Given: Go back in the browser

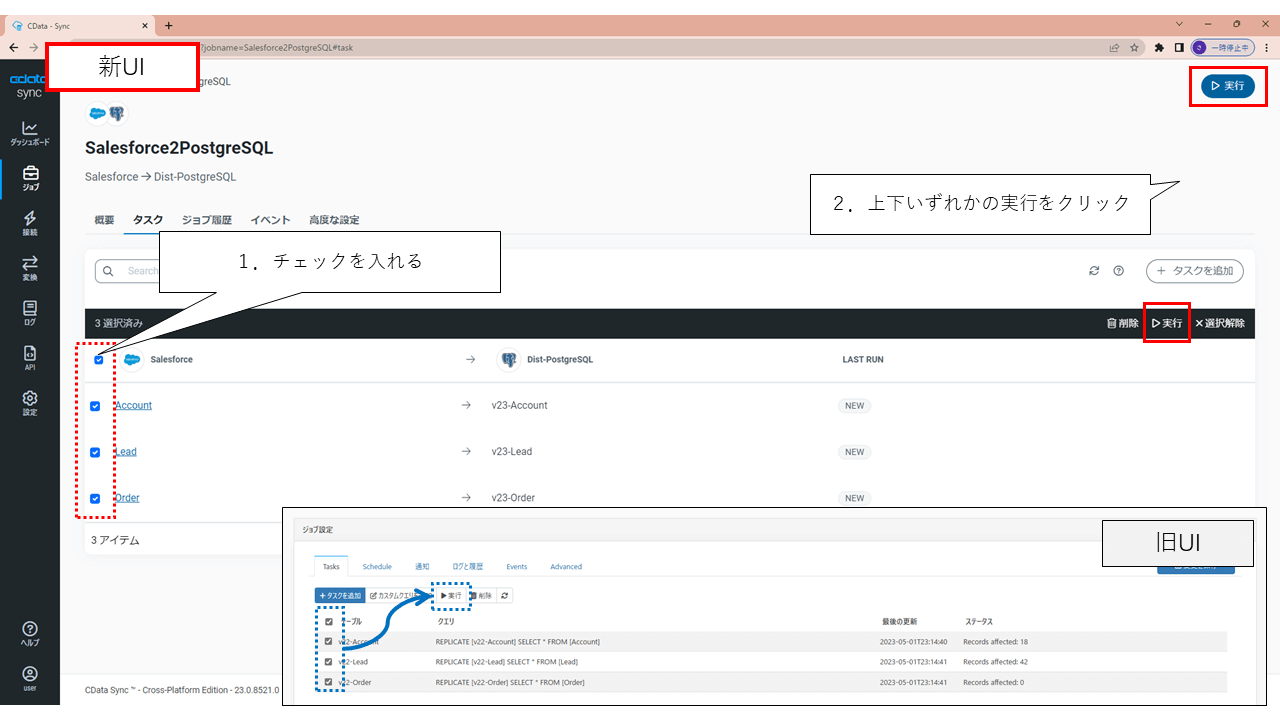Looking at the screenshot, I should pos(13,47).
